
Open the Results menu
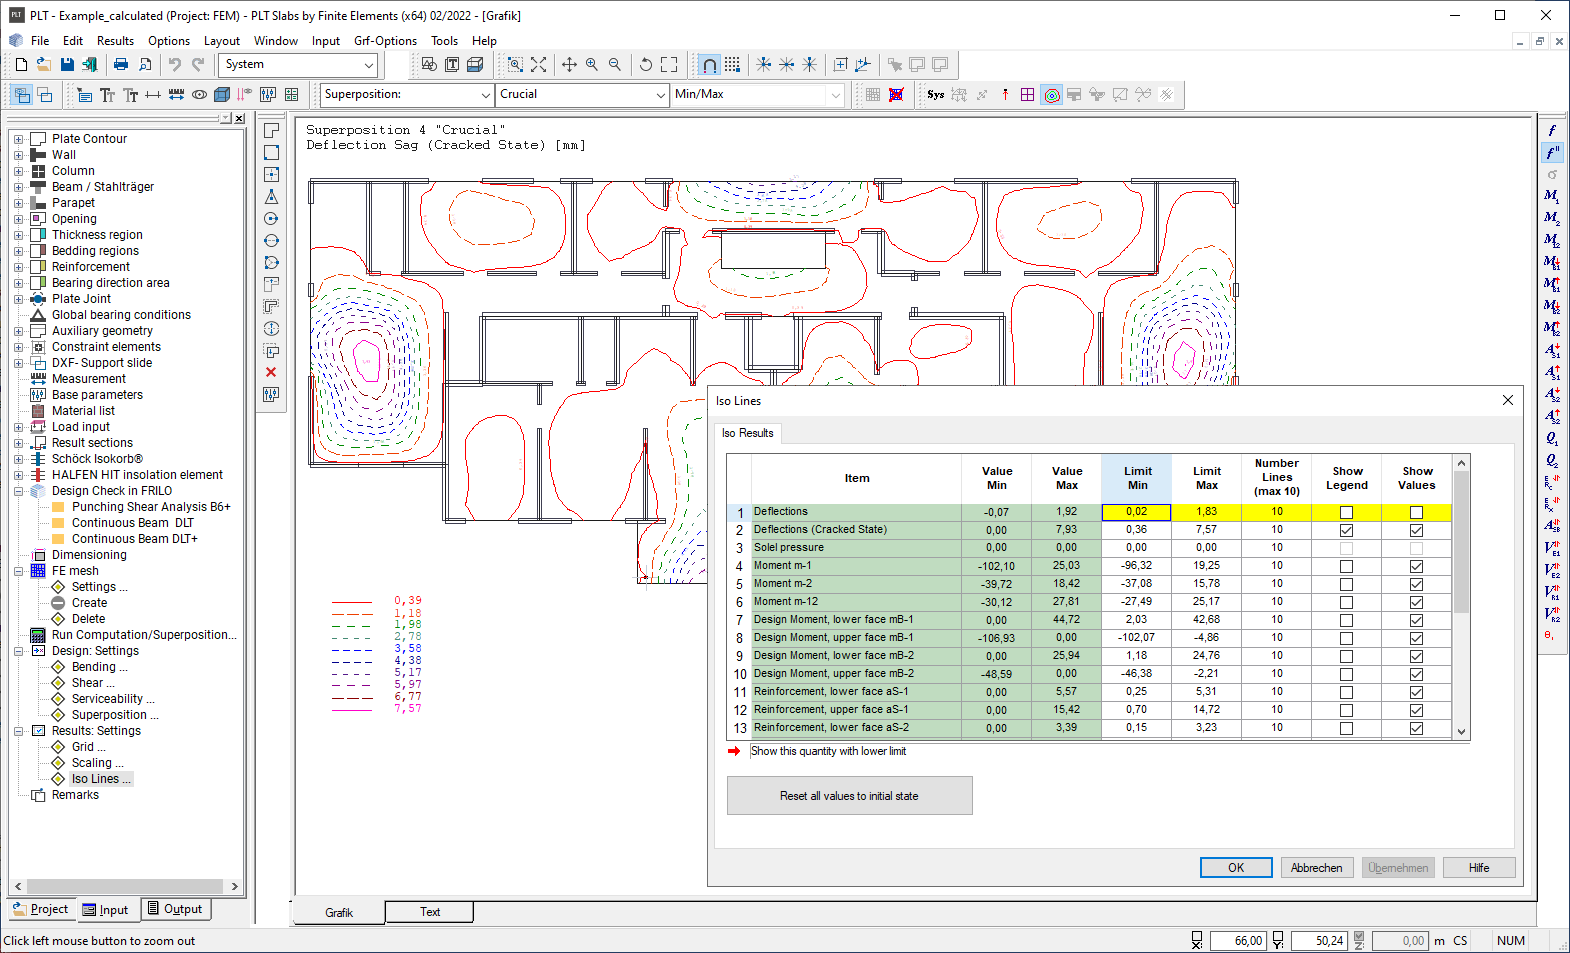point(115,41)
